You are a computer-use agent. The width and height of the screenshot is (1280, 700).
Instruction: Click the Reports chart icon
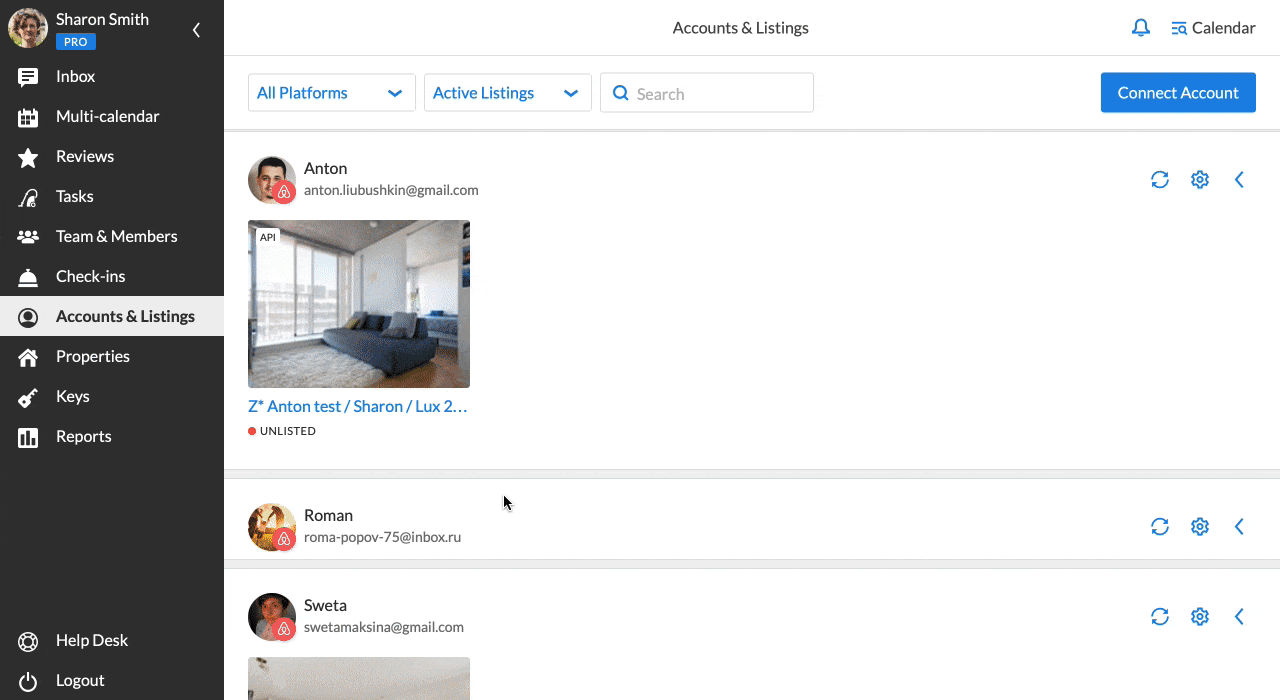[28, 437]
